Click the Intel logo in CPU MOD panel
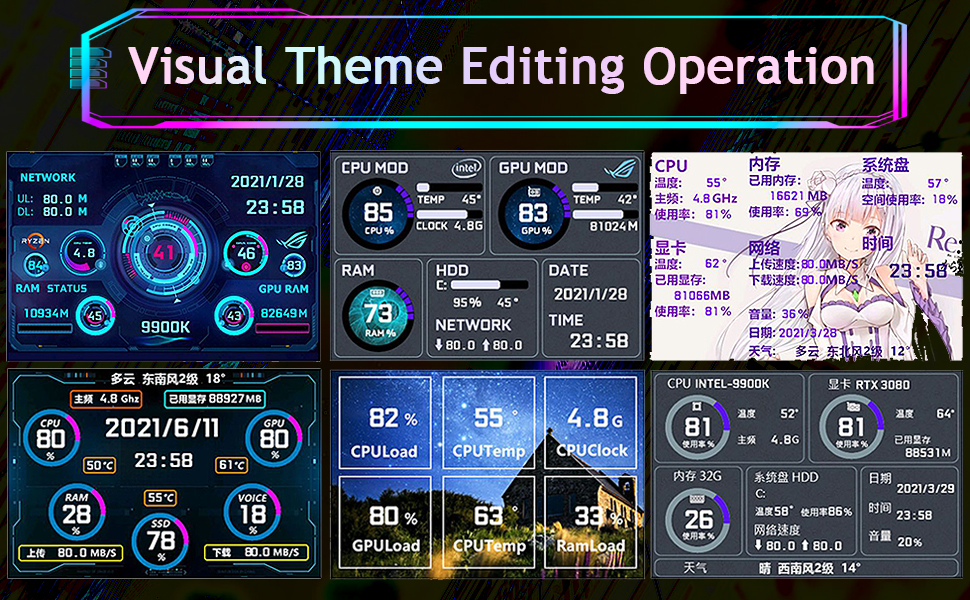 point(466,168)
